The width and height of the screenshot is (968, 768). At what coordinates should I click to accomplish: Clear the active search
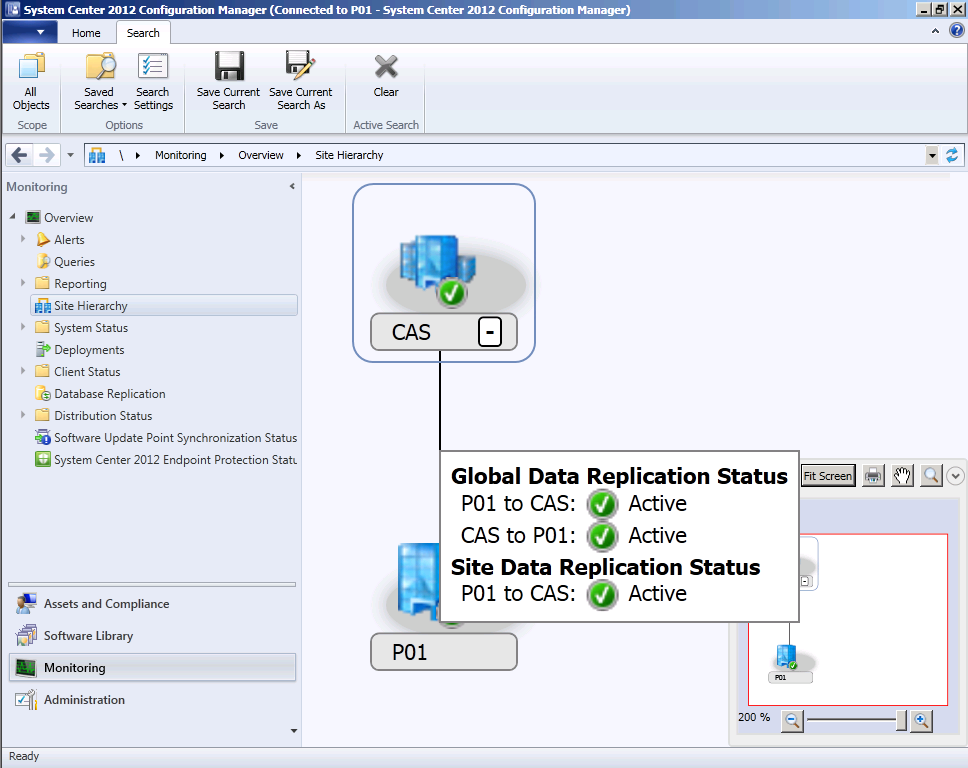pyautogui.click(x=386, y=77)
